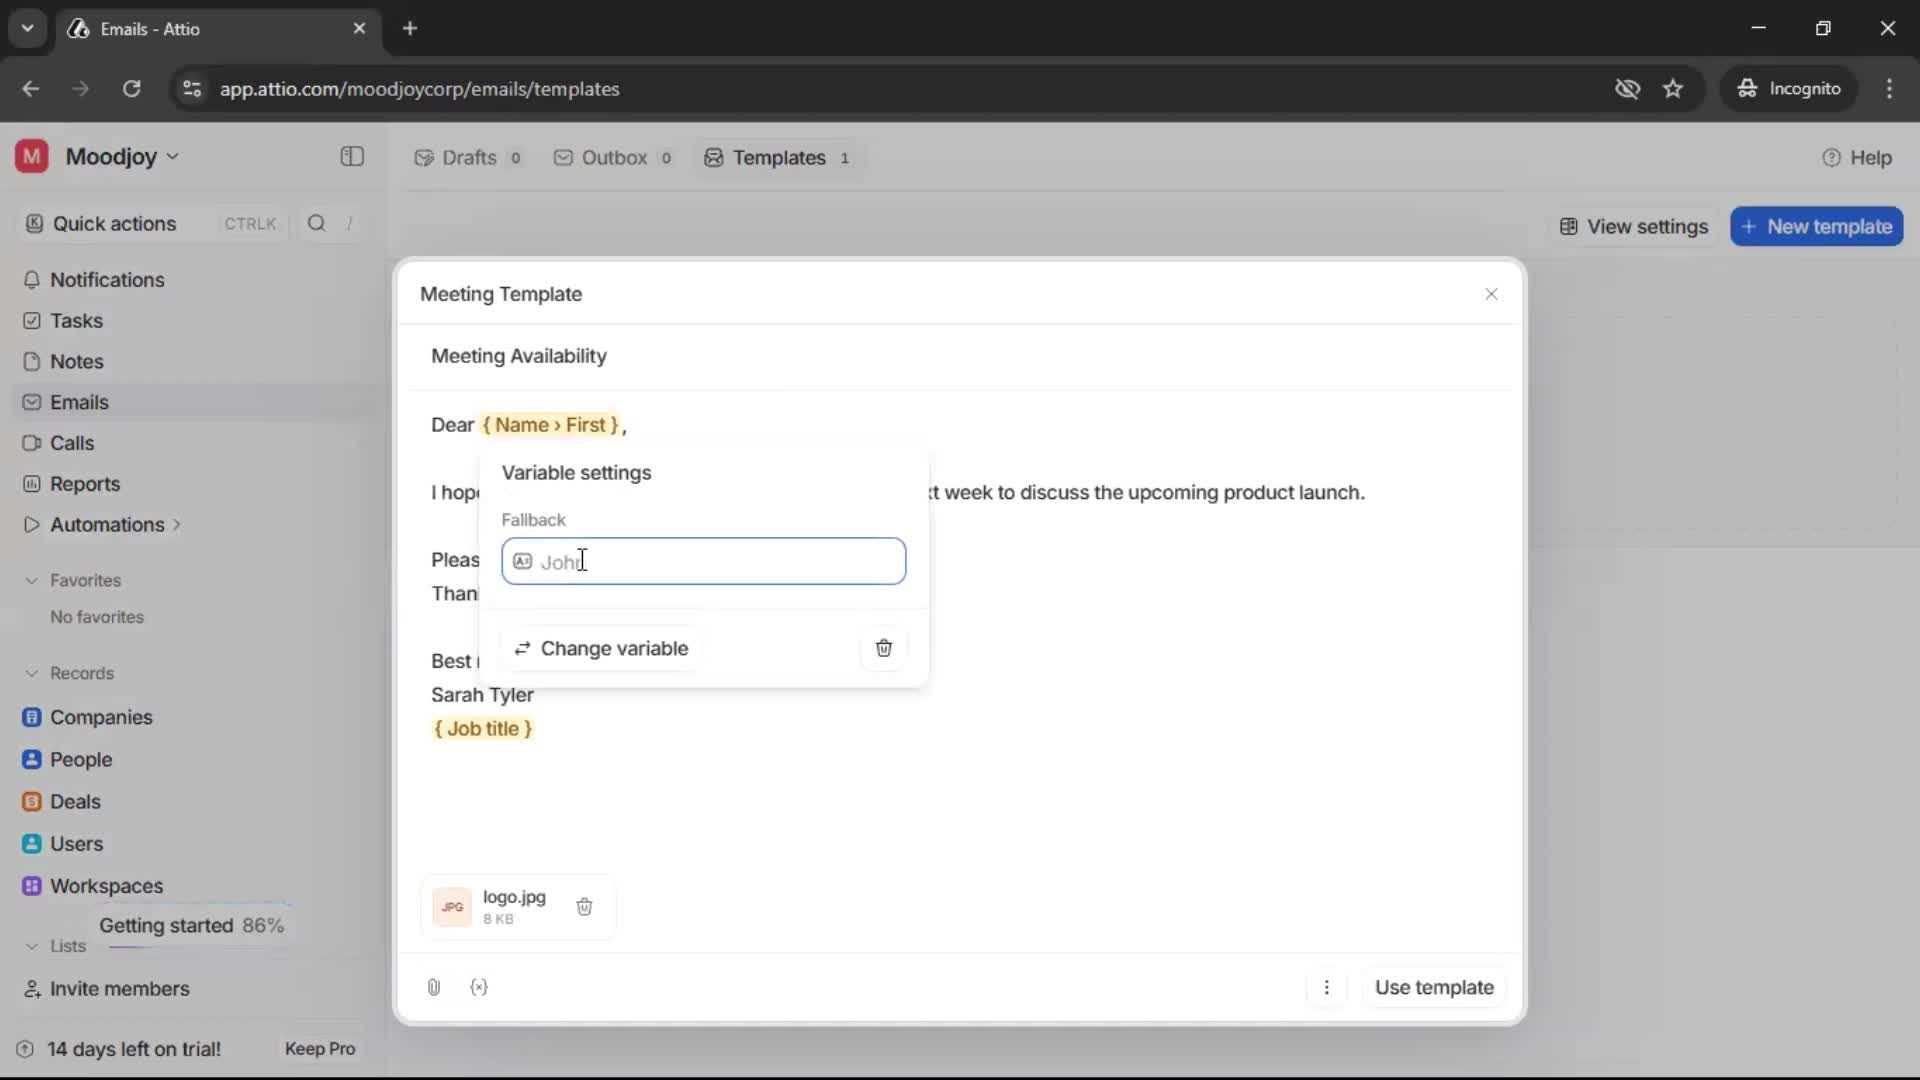Open a new browser tab with plus icon

(410, 28)
